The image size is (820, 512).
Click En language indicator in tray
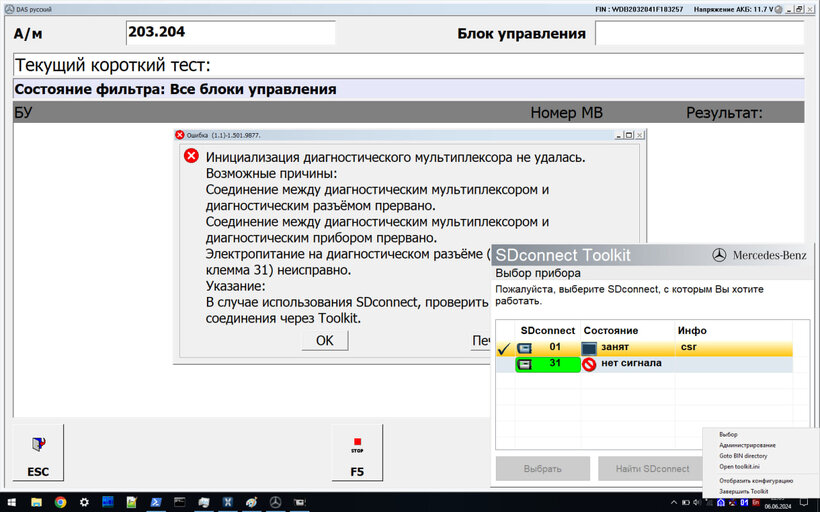(755, 503)
